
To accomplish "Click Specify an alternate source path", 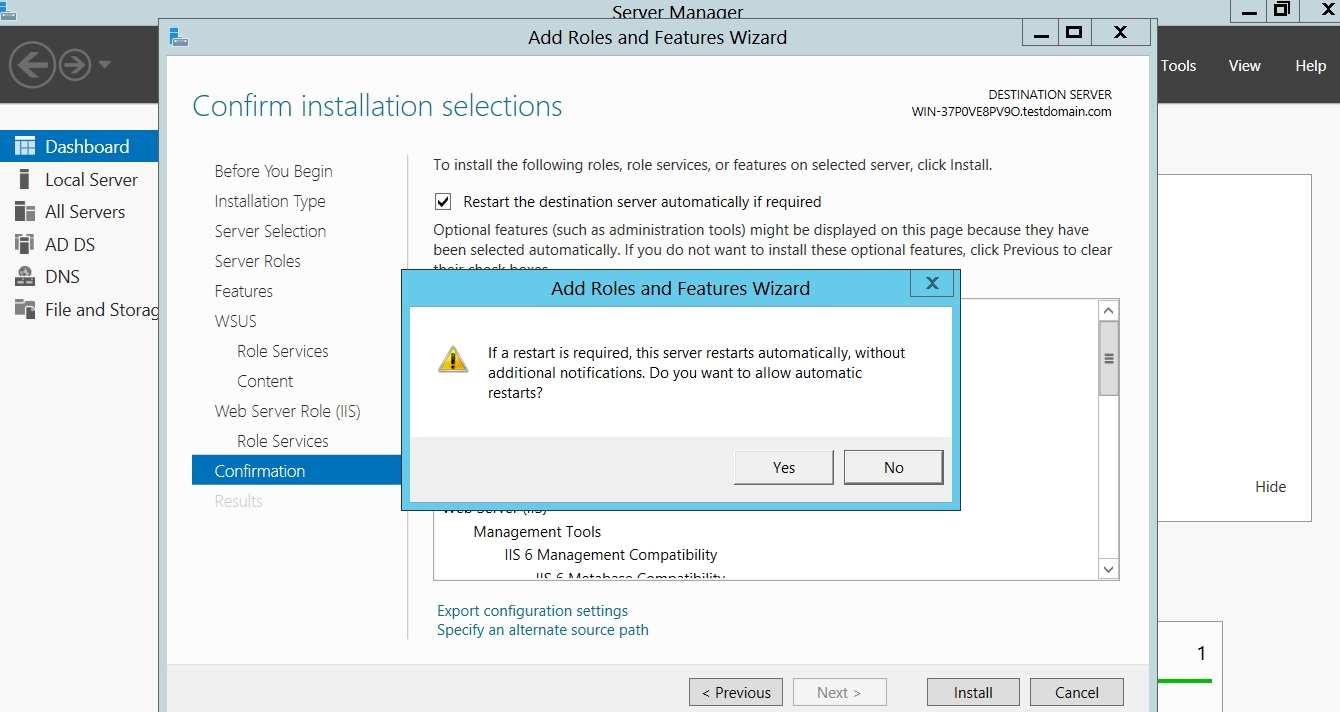I will 542,630.
